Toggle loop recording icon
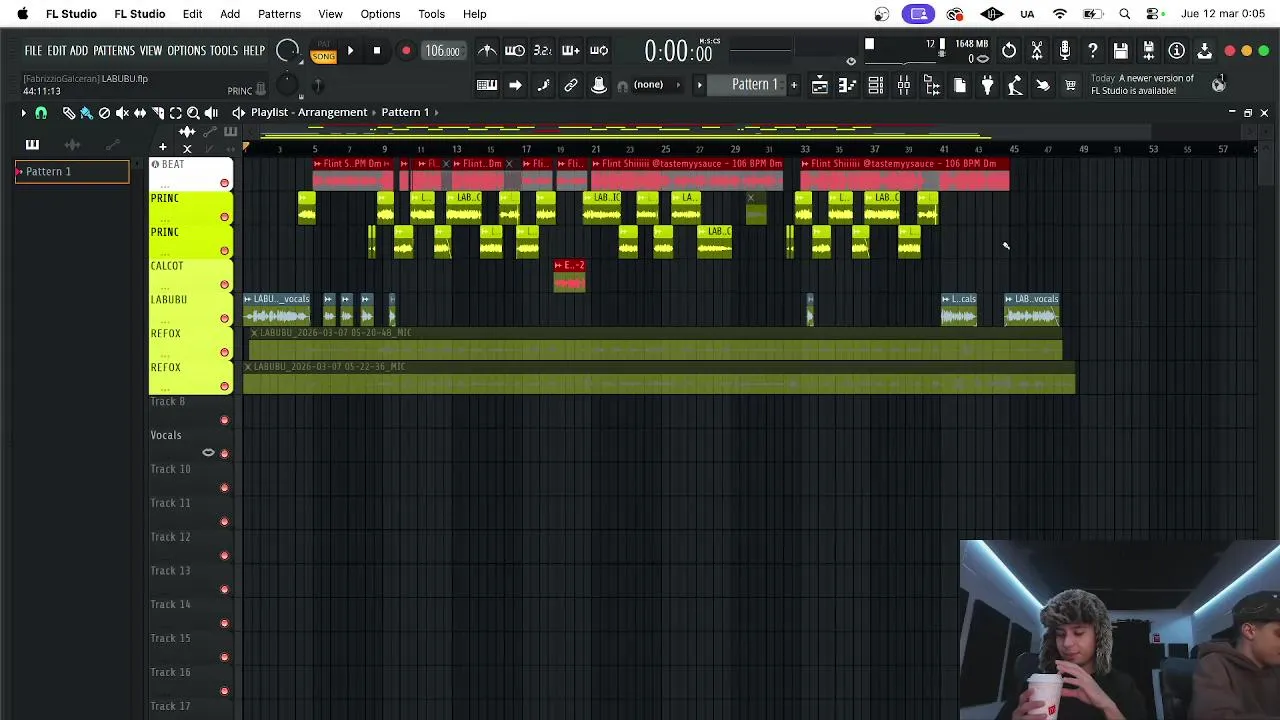 click(x=599, y=51)
